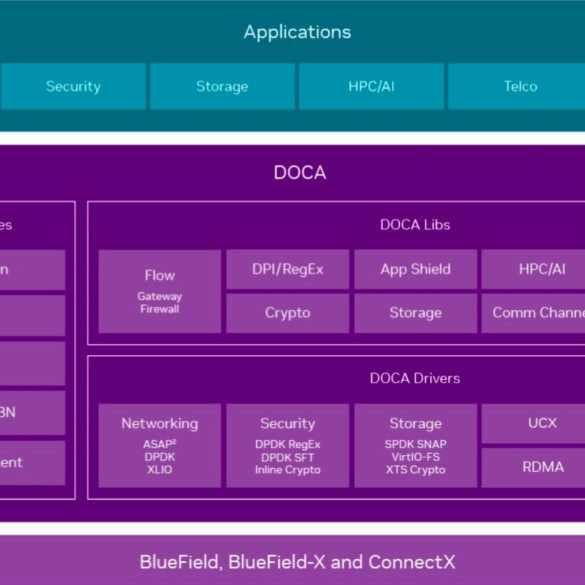Screen dimensions: 585x585
Task: Click the BlueField, BlueField-X and ConnectX bar
Action: tap(292, 560)
